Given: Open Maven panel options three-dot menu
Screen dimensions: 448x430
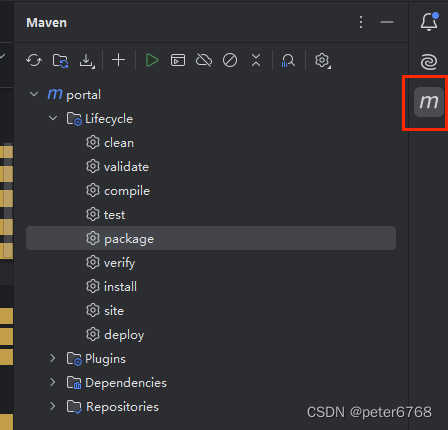Looking at the screenshot, I should (361, 22).
